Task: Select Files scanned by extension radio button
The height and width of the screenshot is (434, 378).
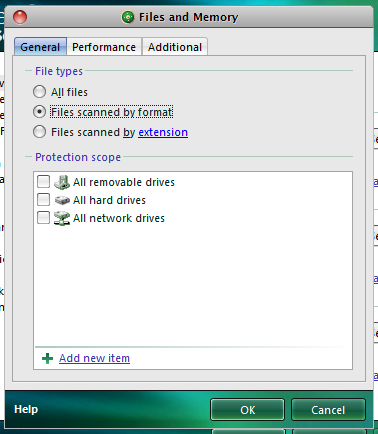Action: coord(39,132)
